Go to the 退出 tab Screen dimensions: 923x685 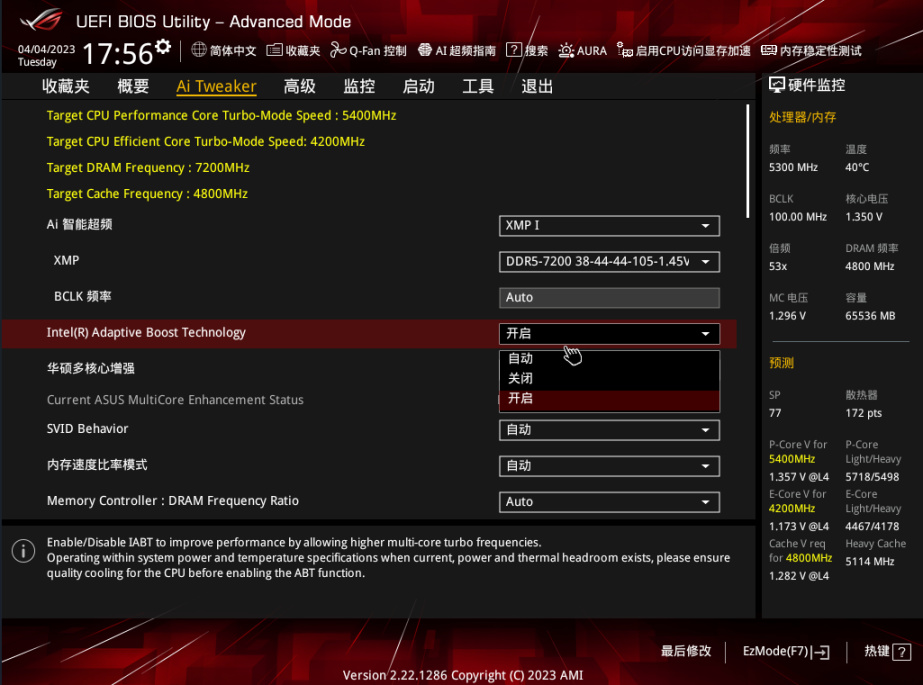tap(537, 87)
